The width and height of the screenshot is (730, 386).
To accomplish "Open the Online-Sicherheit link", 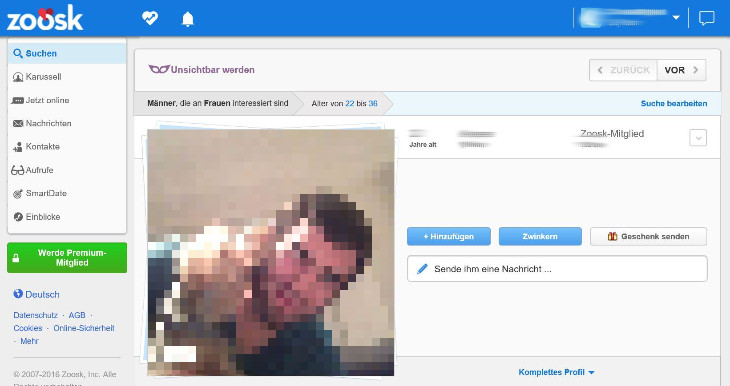I will (x=84, y=328).
